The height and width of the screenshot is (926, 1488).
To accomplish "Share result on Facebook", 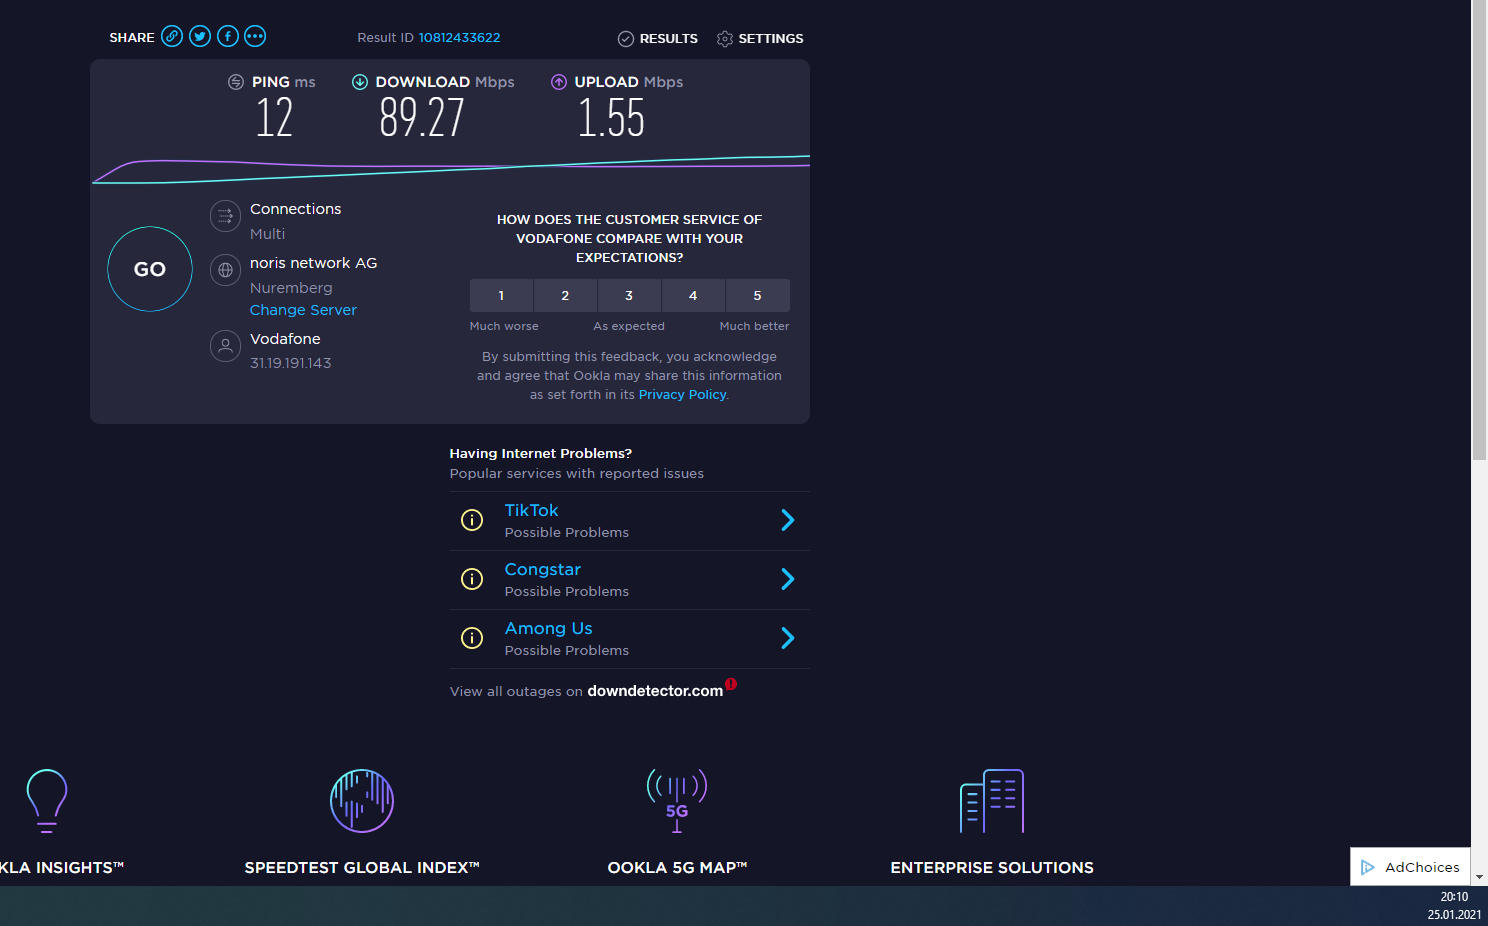I will pyautogui.click(x=228, y=37).
